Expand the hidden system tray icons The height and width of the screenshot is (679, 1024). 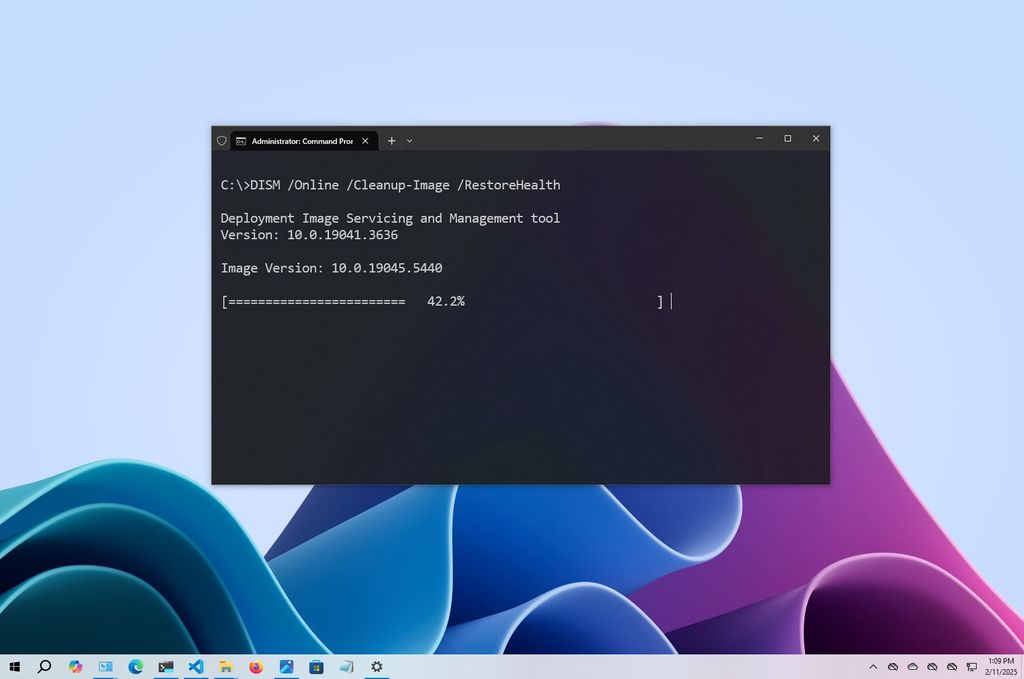coord(874,667)
